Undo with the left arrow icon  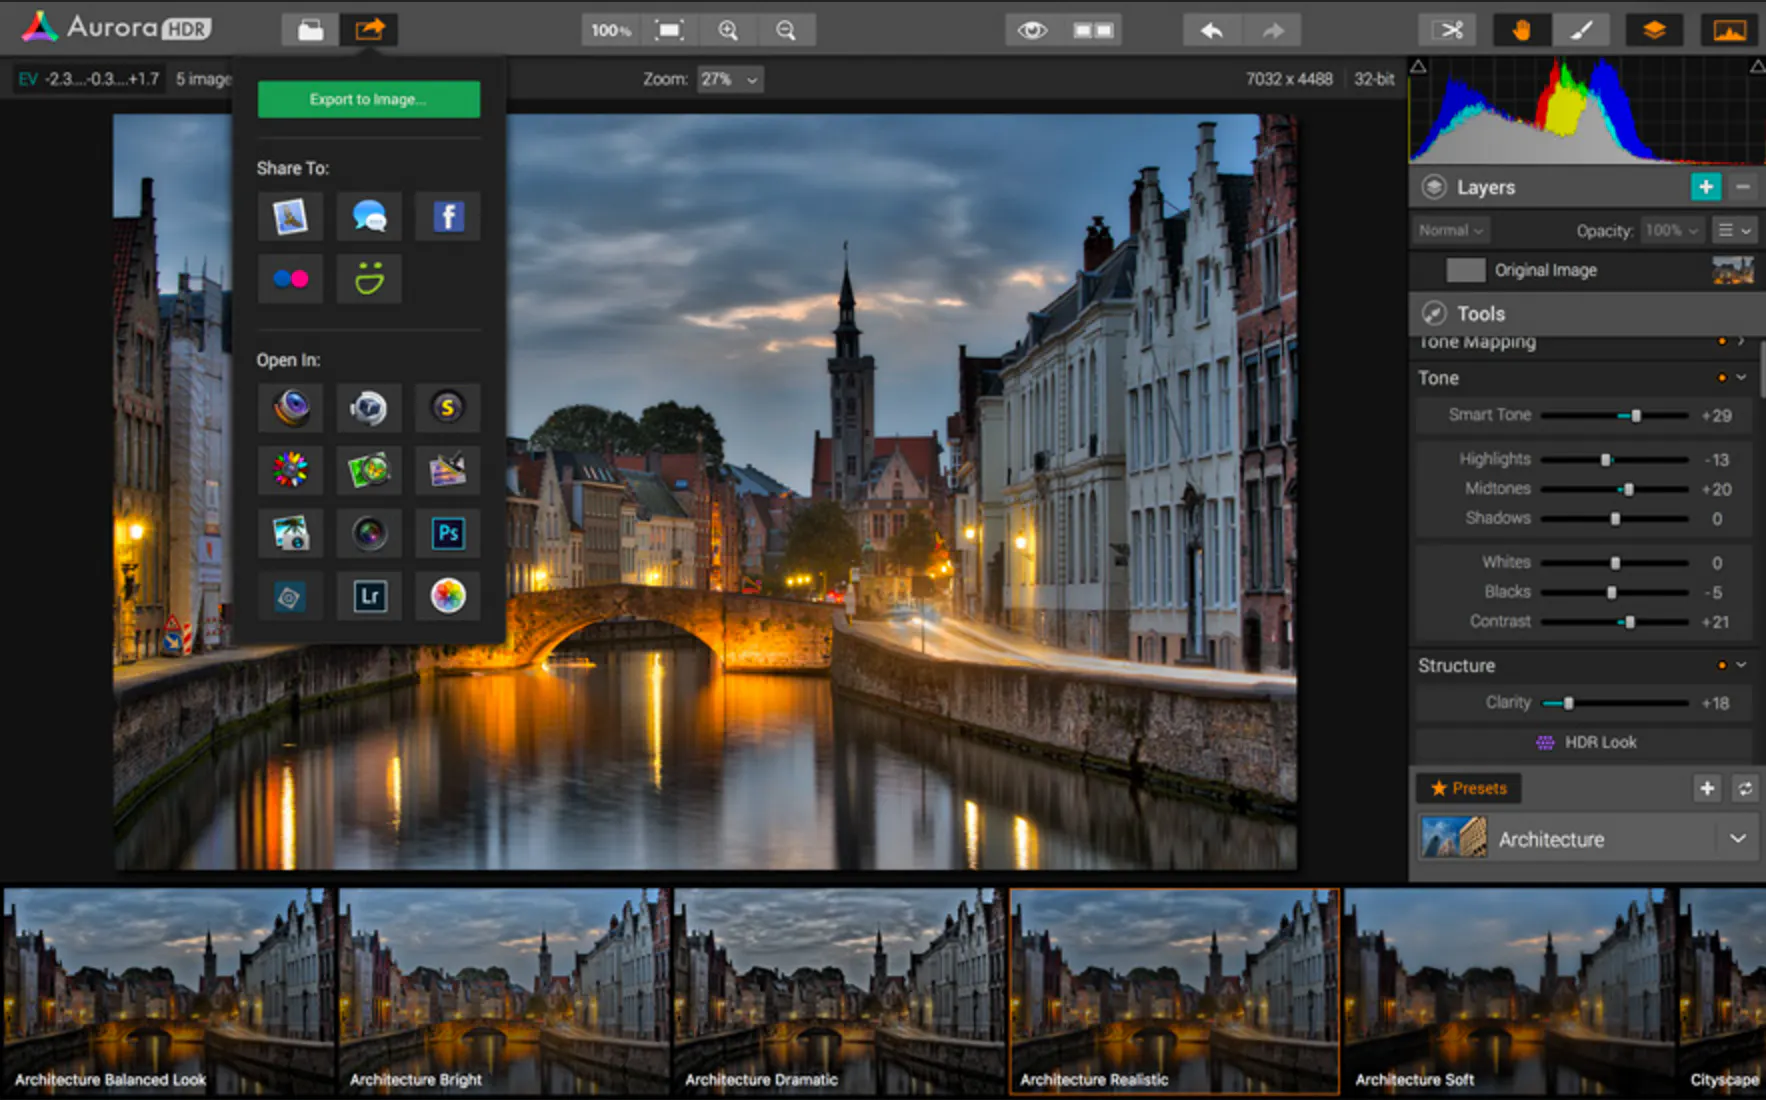[1212, 30]
